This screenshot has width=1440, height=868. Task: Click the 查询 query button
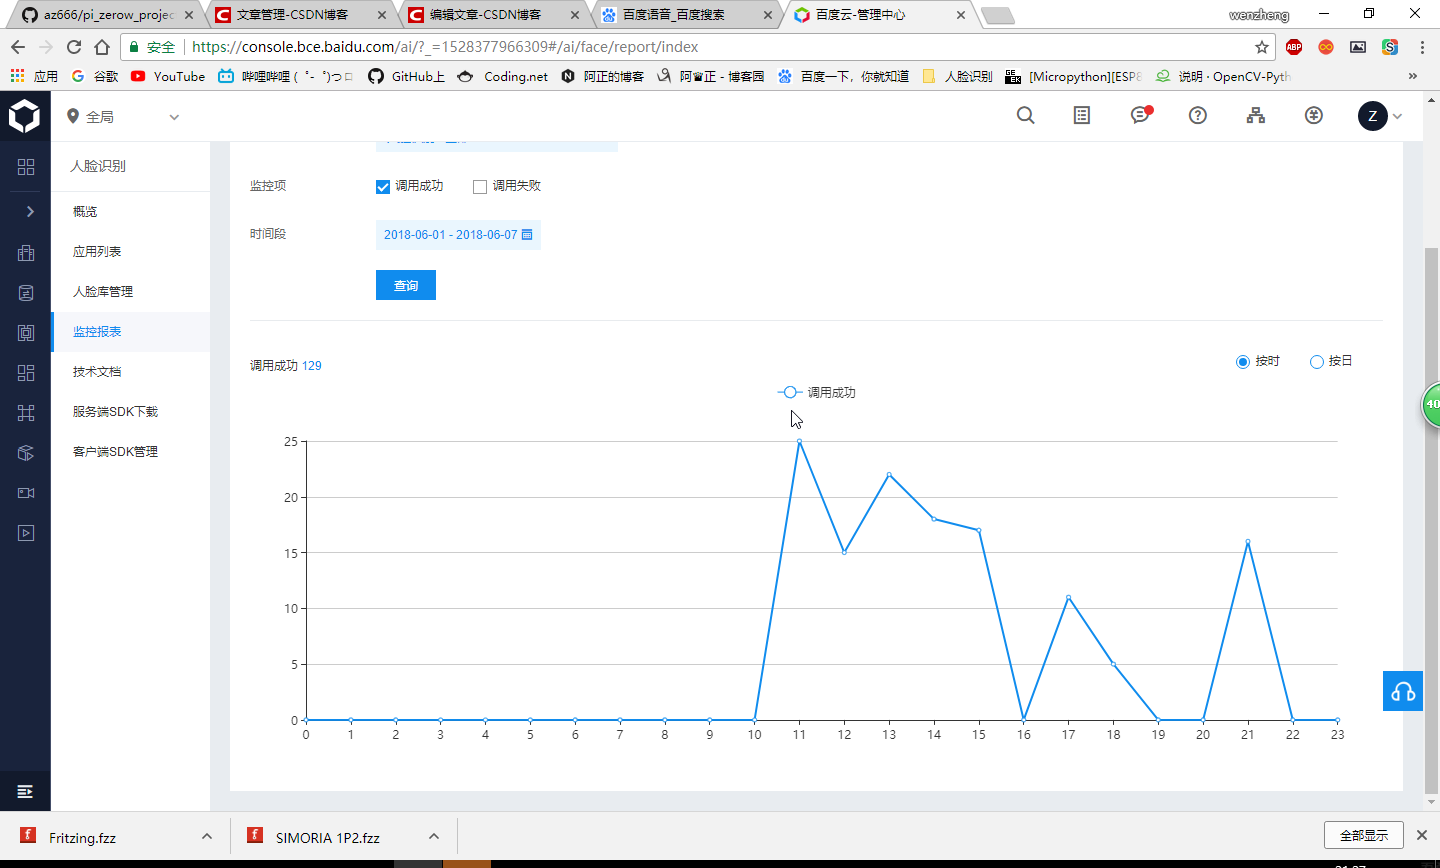[406, 285]
